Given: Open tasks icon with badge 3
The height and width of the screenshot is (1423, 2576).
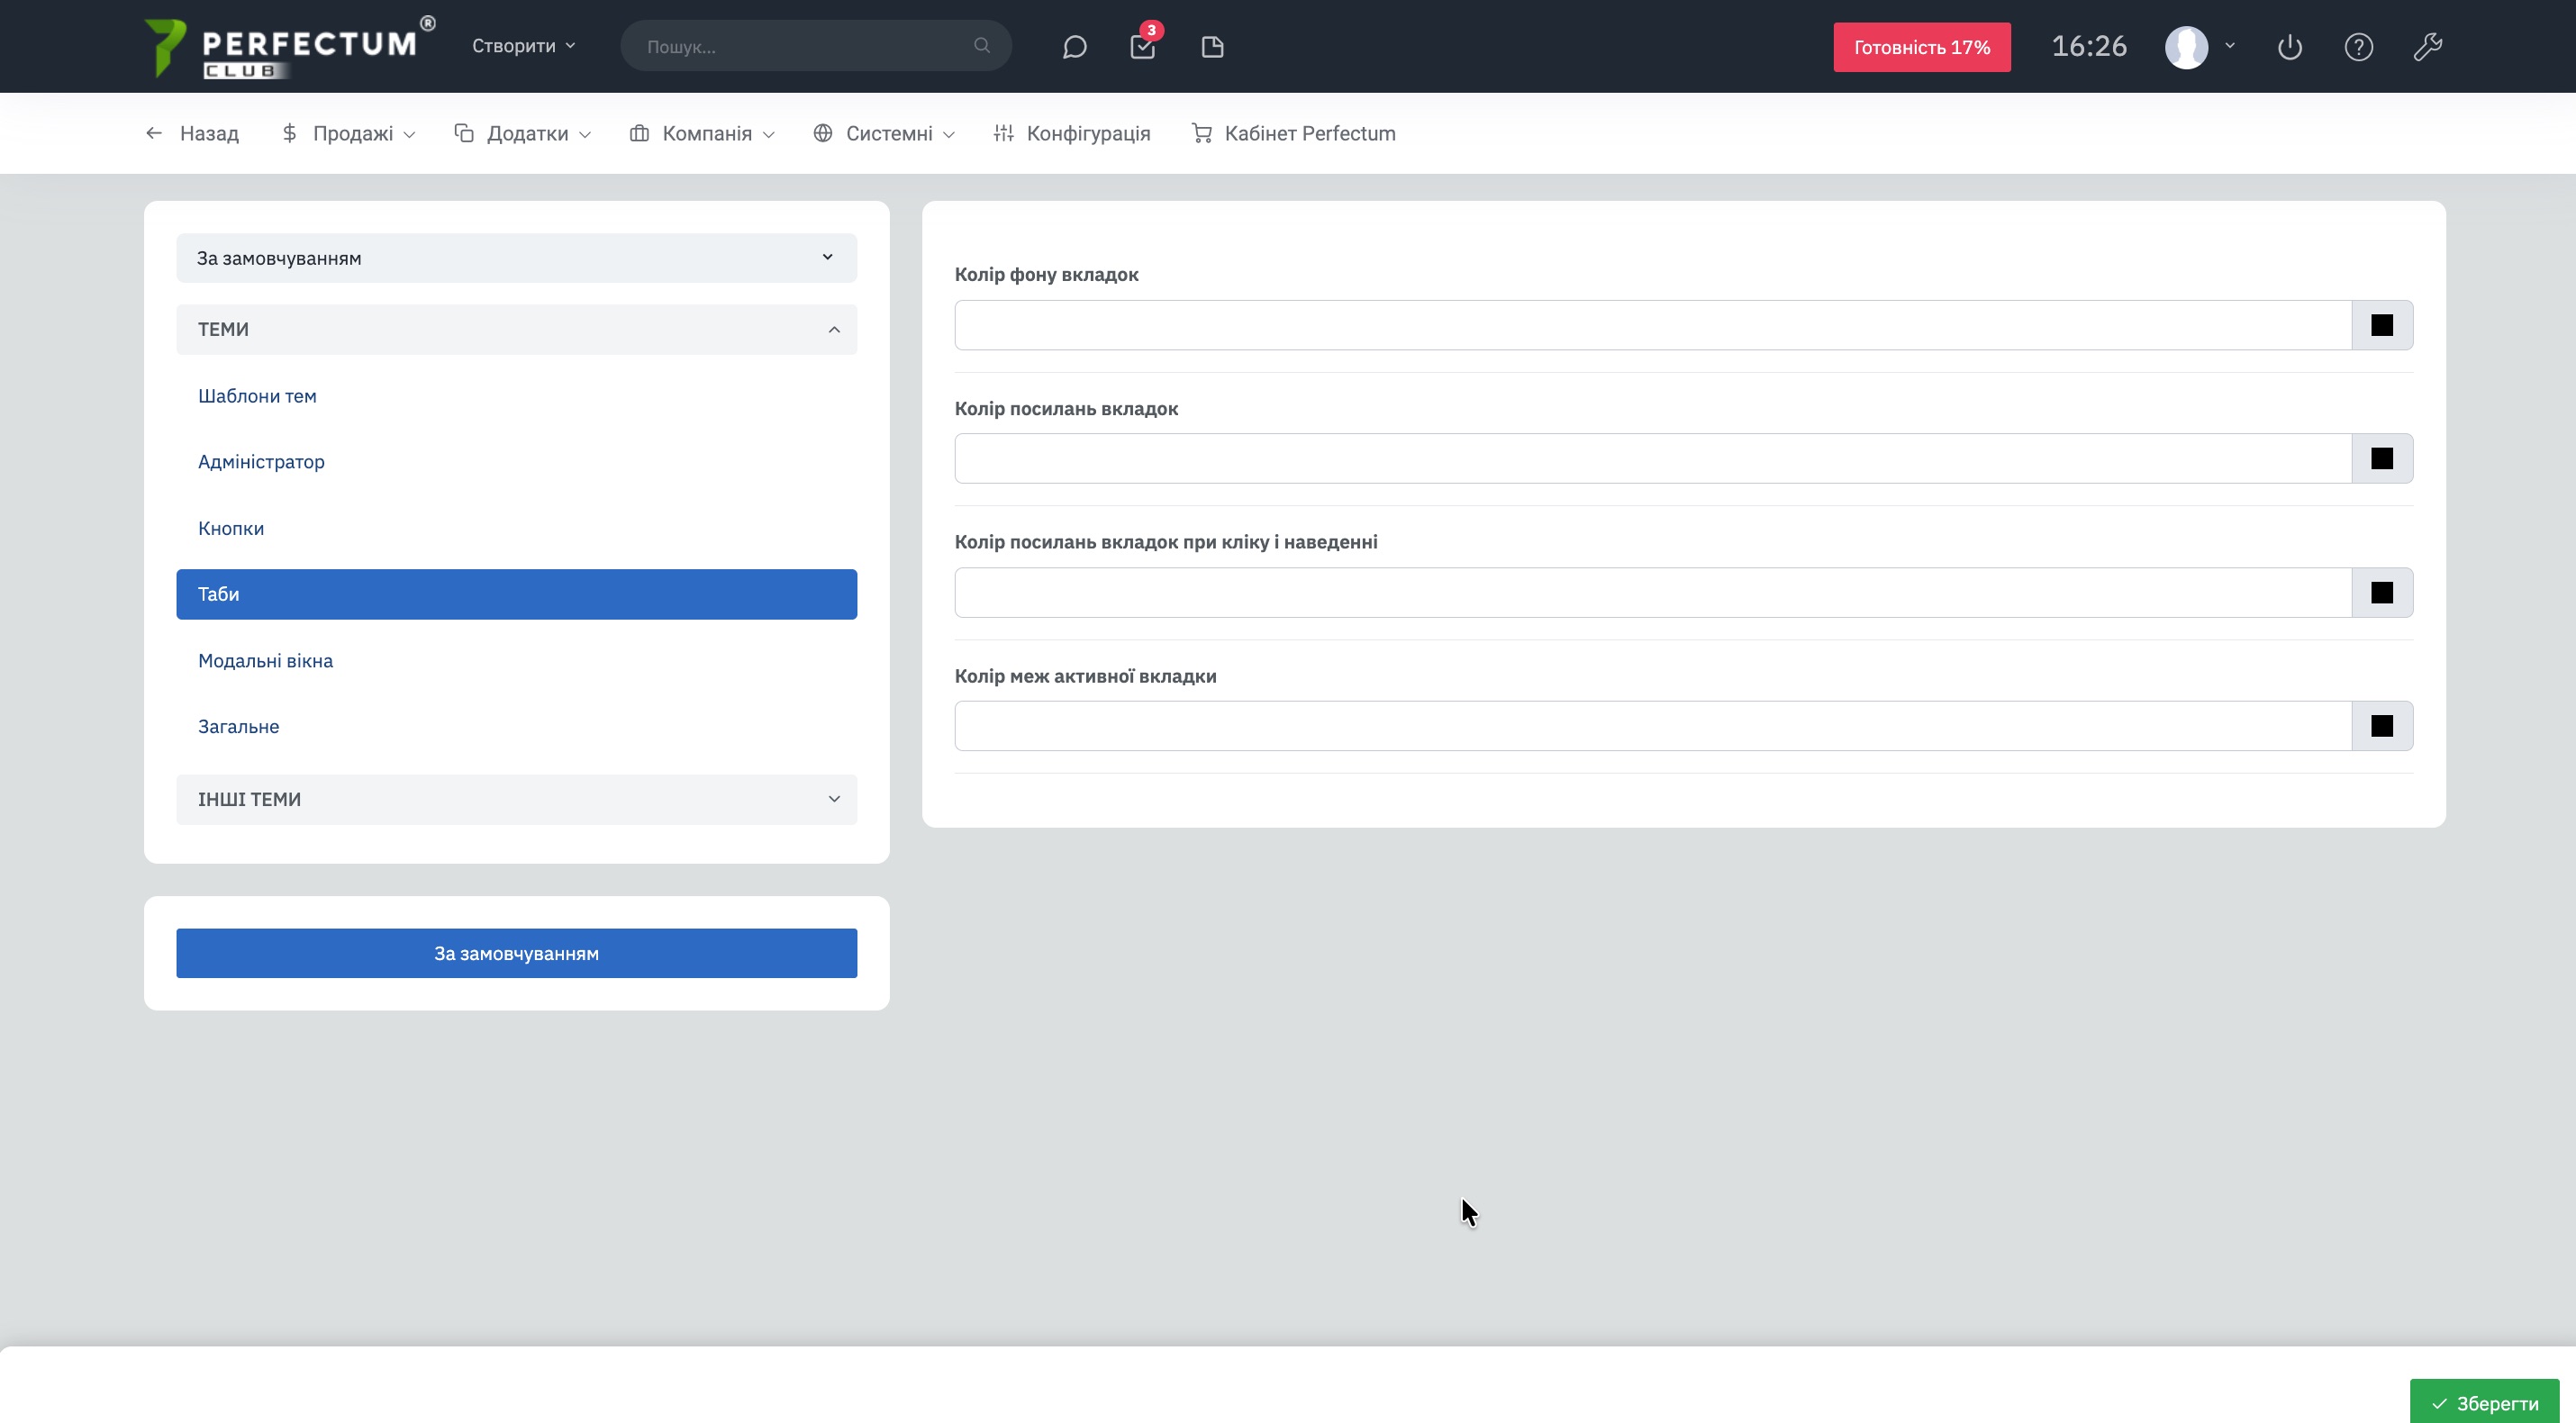Looking at the screenshot, I should pos(1142,47).
